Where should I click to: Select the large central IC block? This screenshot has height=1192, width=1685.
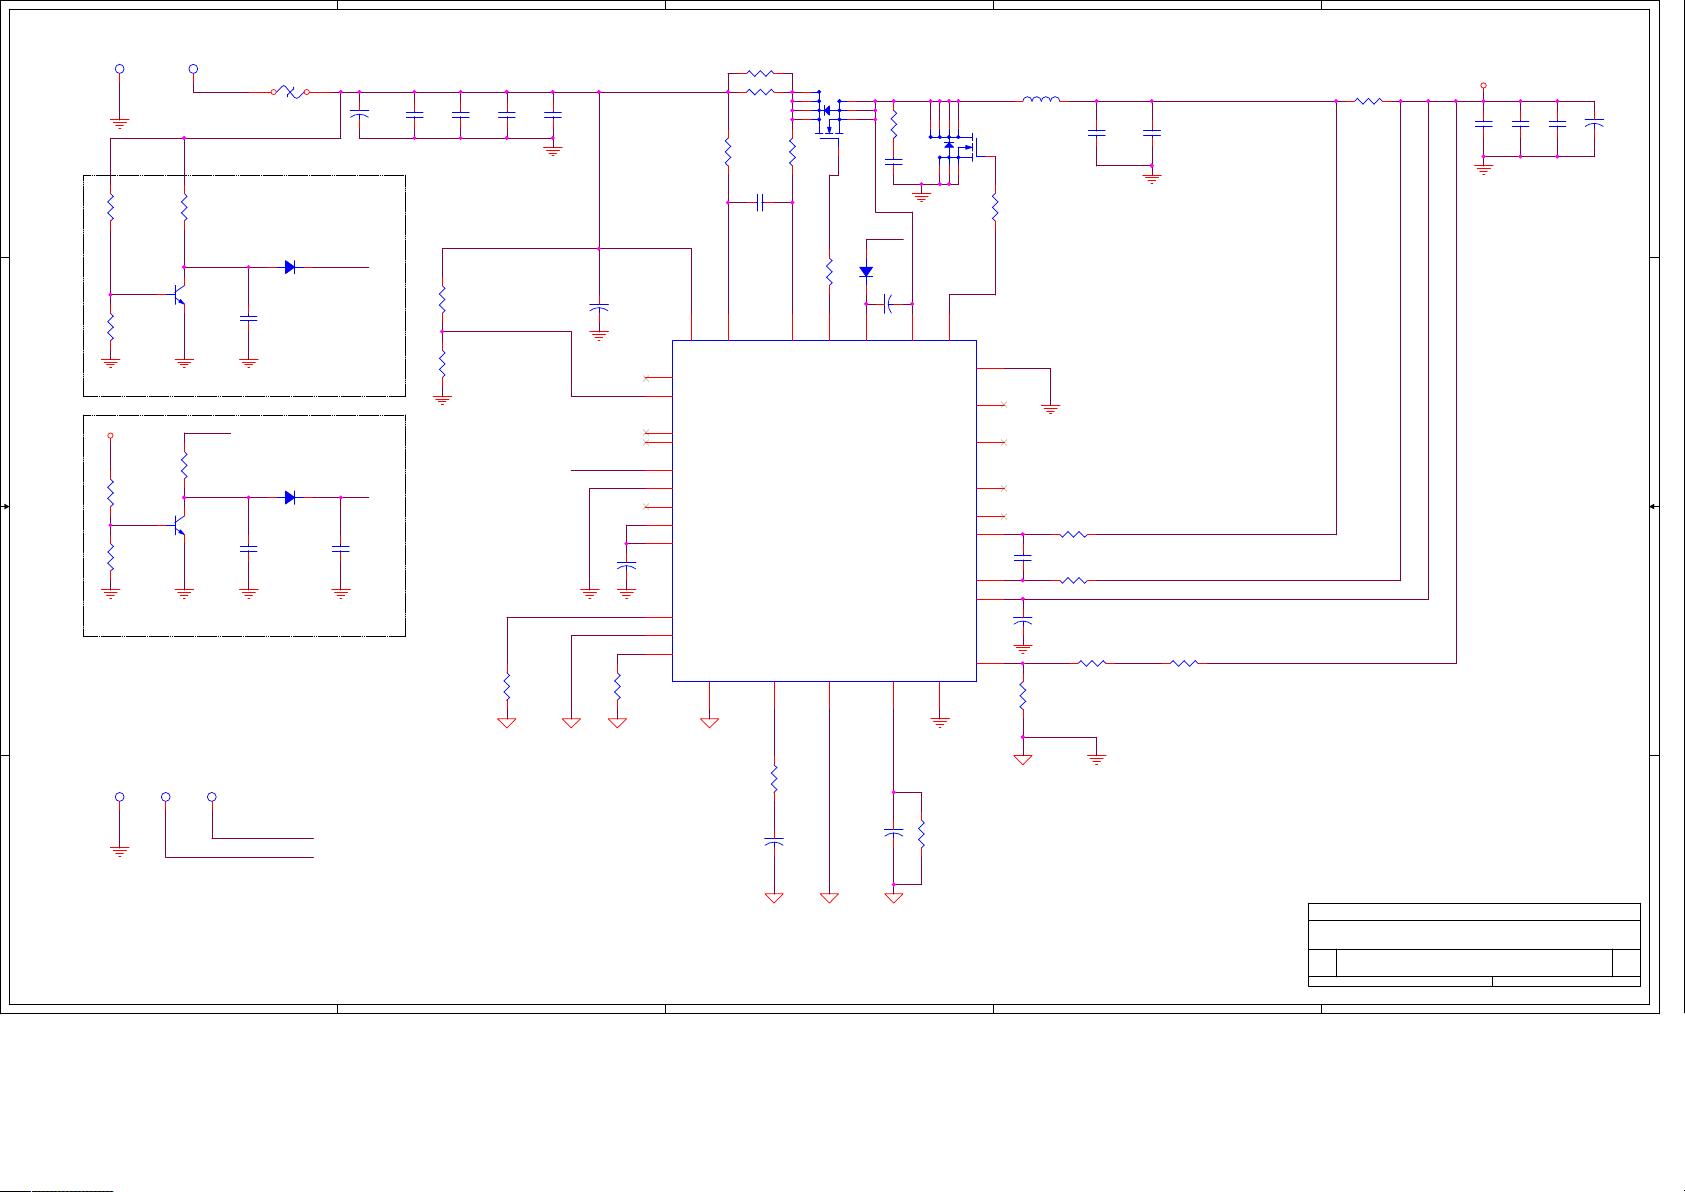[824, 511]
